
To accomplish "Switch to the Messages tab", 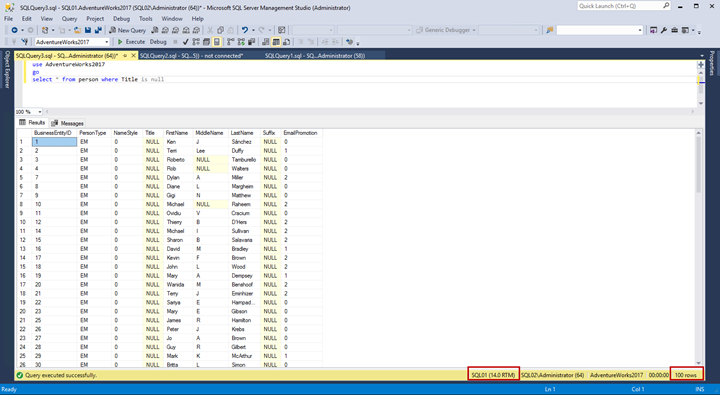I will (x=68, y=123).
